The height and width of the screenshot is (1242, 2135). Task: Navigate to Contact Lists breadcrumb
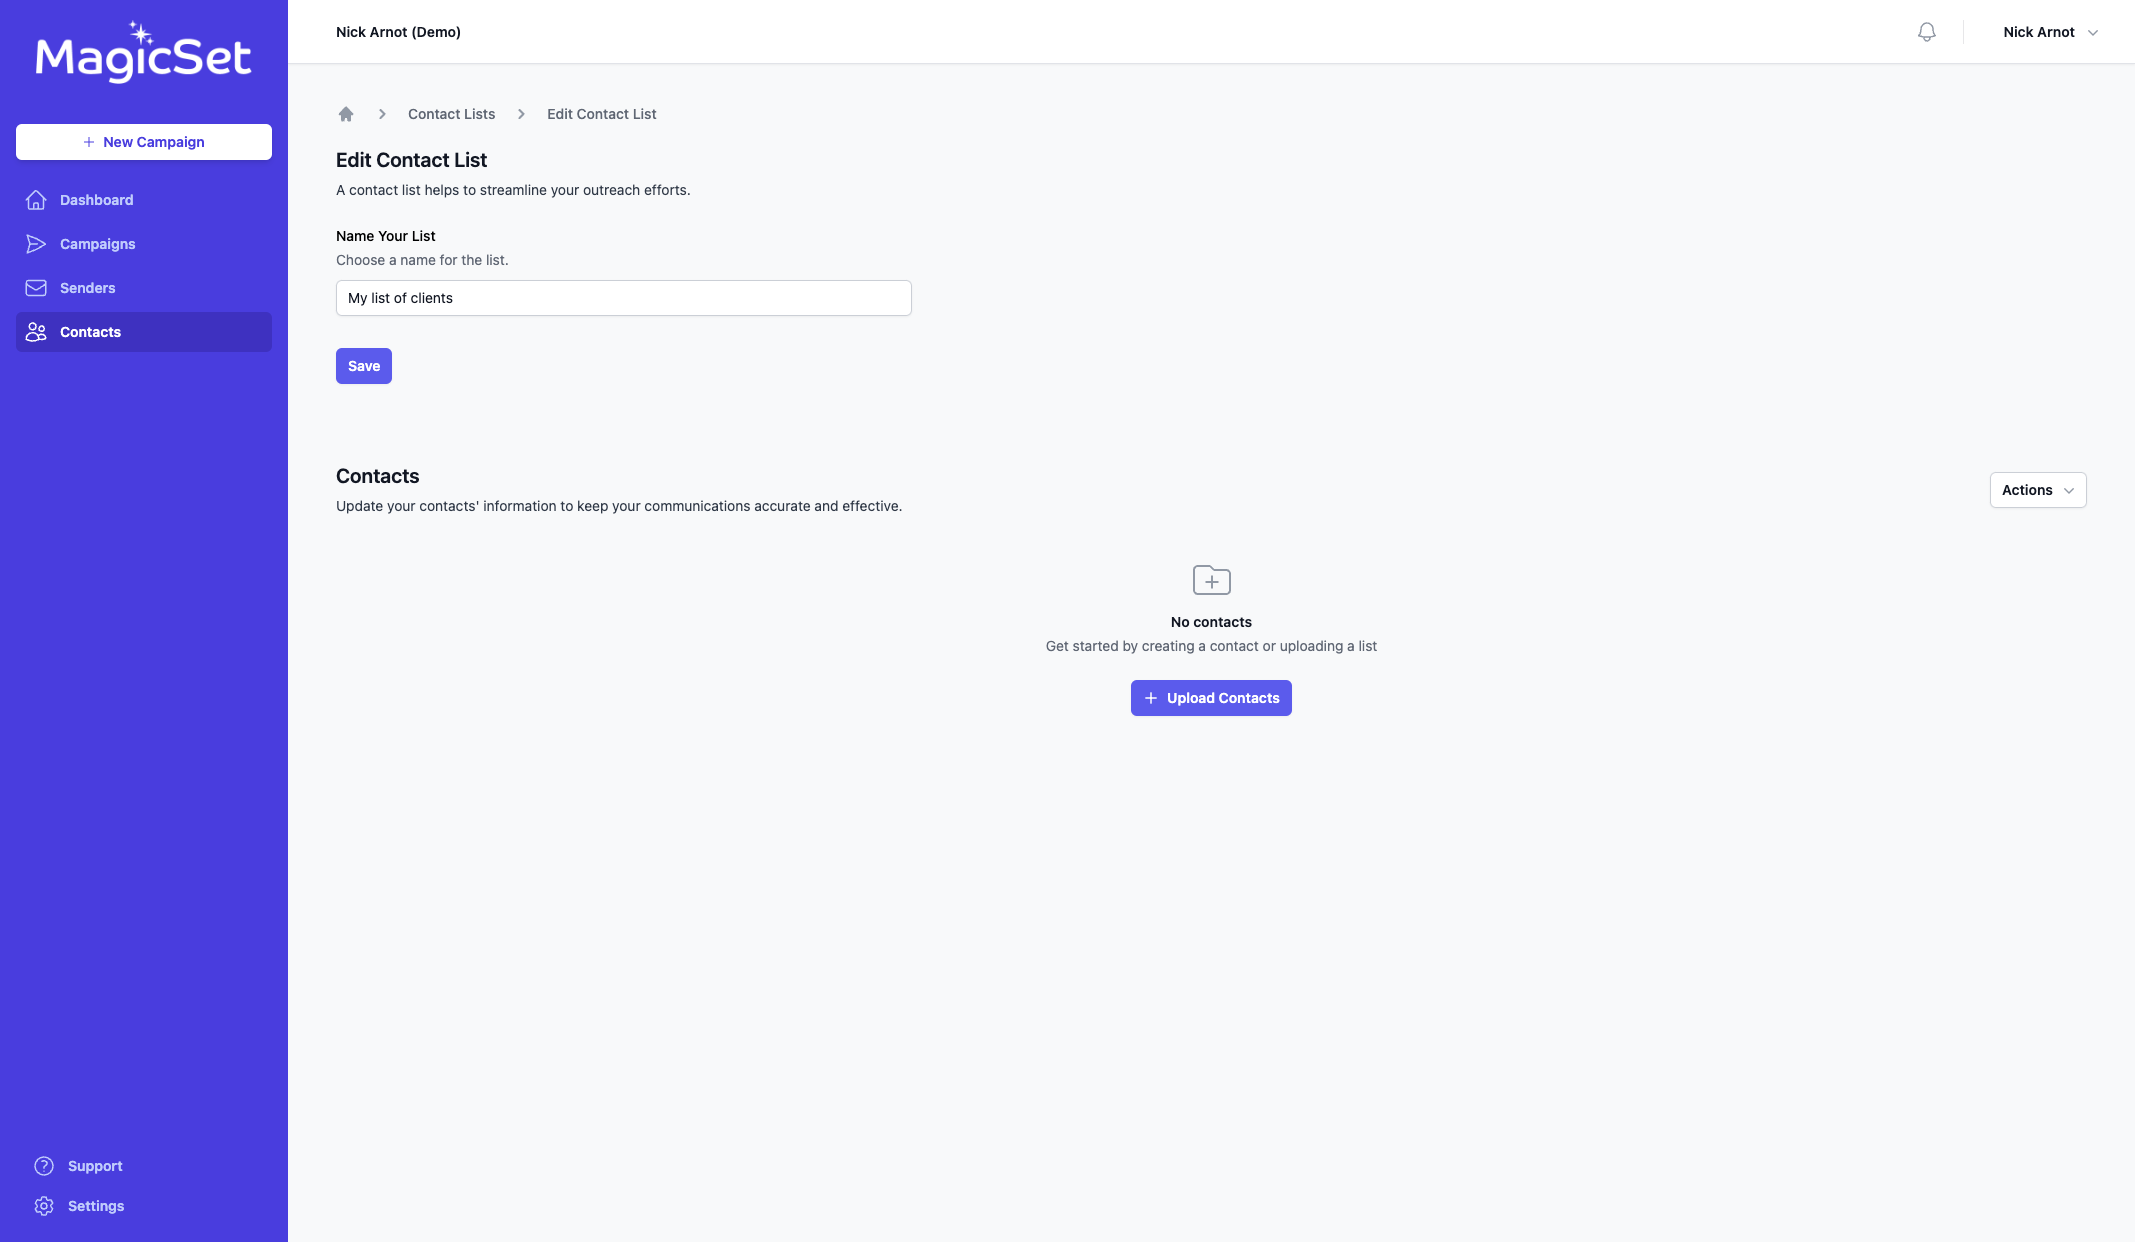click(451, 114)
